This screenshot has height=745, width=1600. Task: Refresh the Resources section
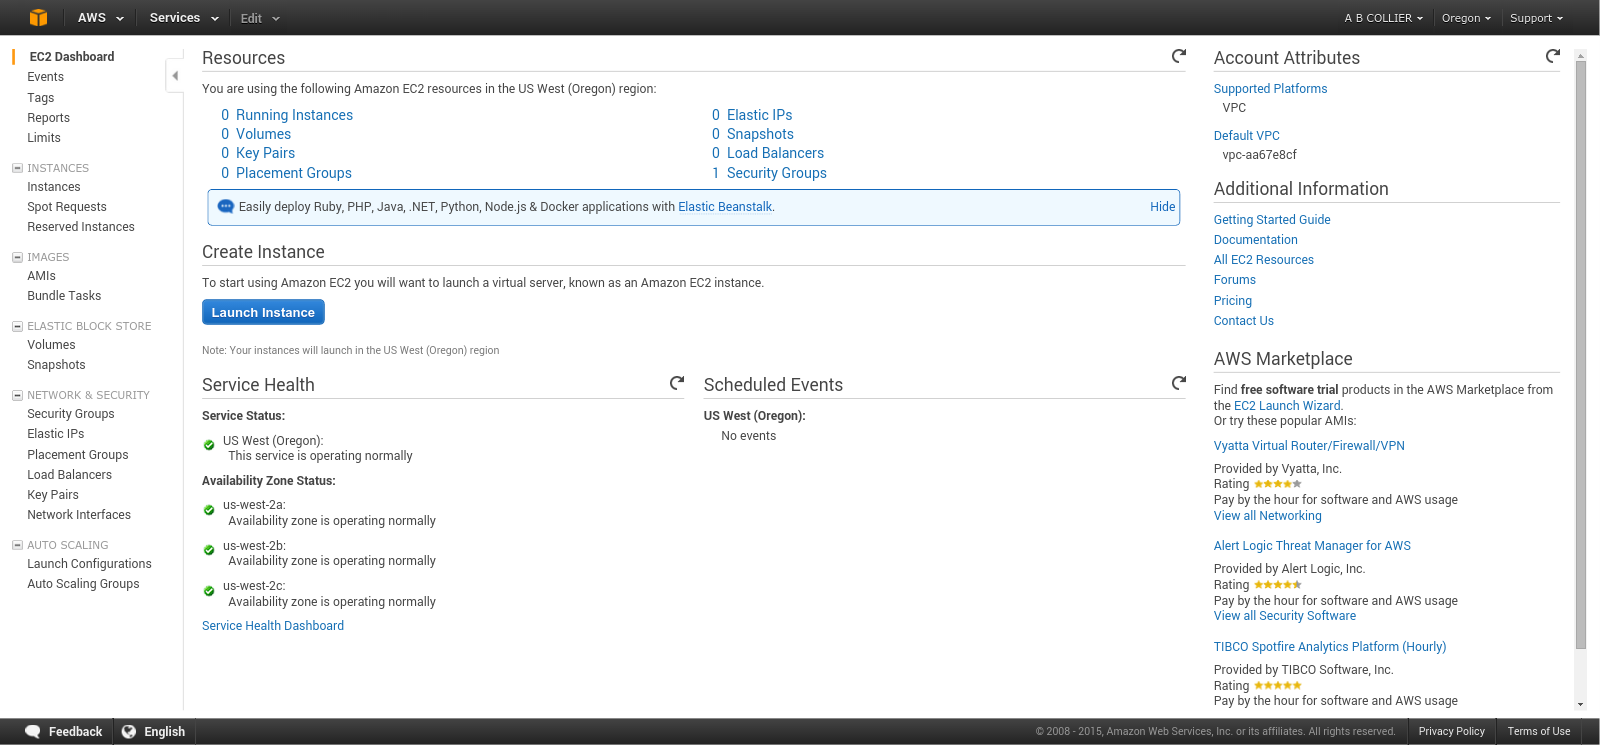pyautogui.click(x=1179, y=56)
